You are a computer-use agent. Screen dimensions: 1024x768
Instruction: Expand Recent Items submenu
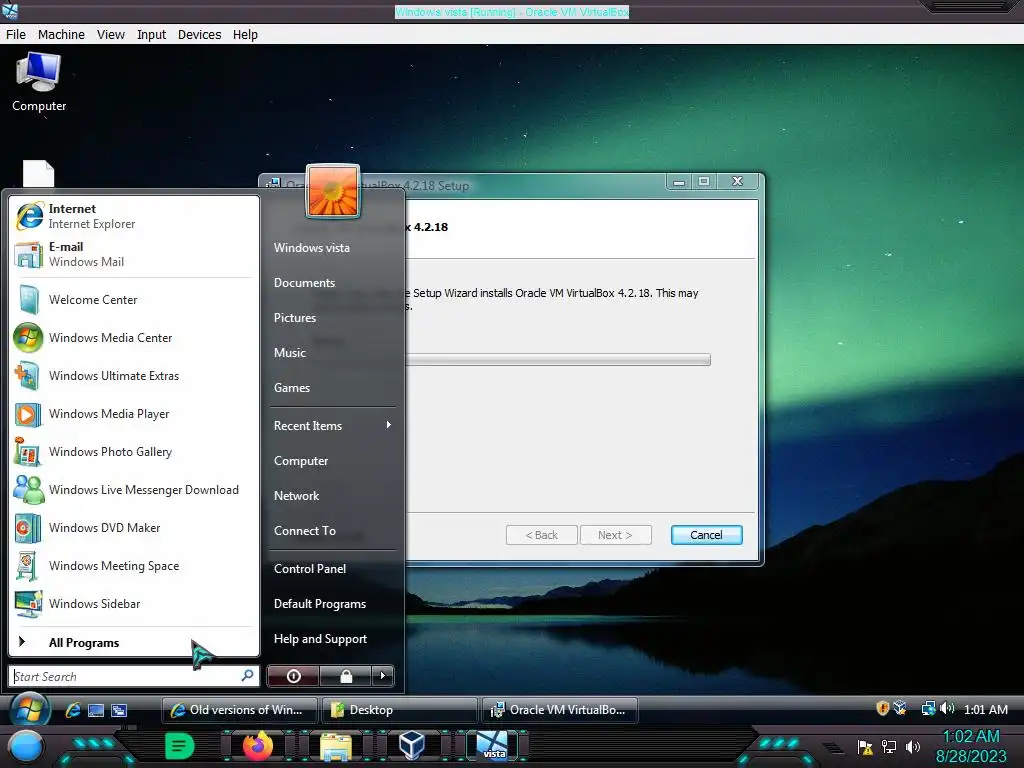(x=332, y=426)
